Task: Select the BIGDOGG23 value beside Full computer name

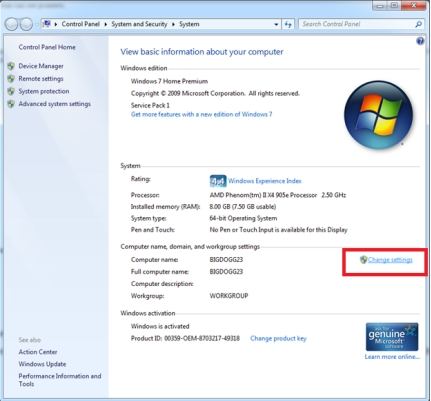Action: coord(226,272)
